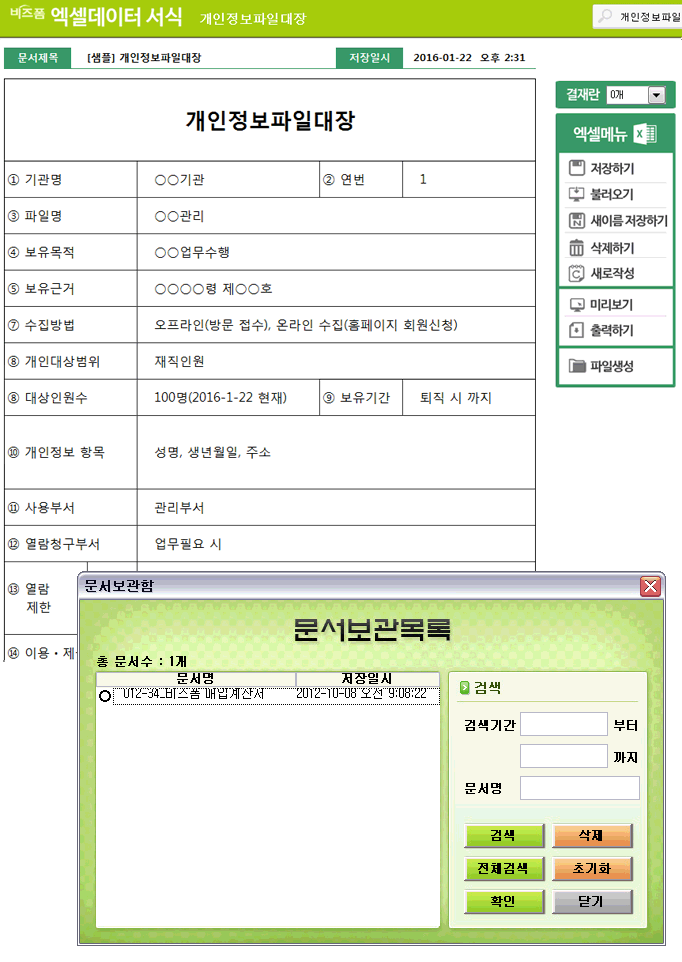Click the green 검색 button
This screenshot has height=962, width=682.
(504, 836)
